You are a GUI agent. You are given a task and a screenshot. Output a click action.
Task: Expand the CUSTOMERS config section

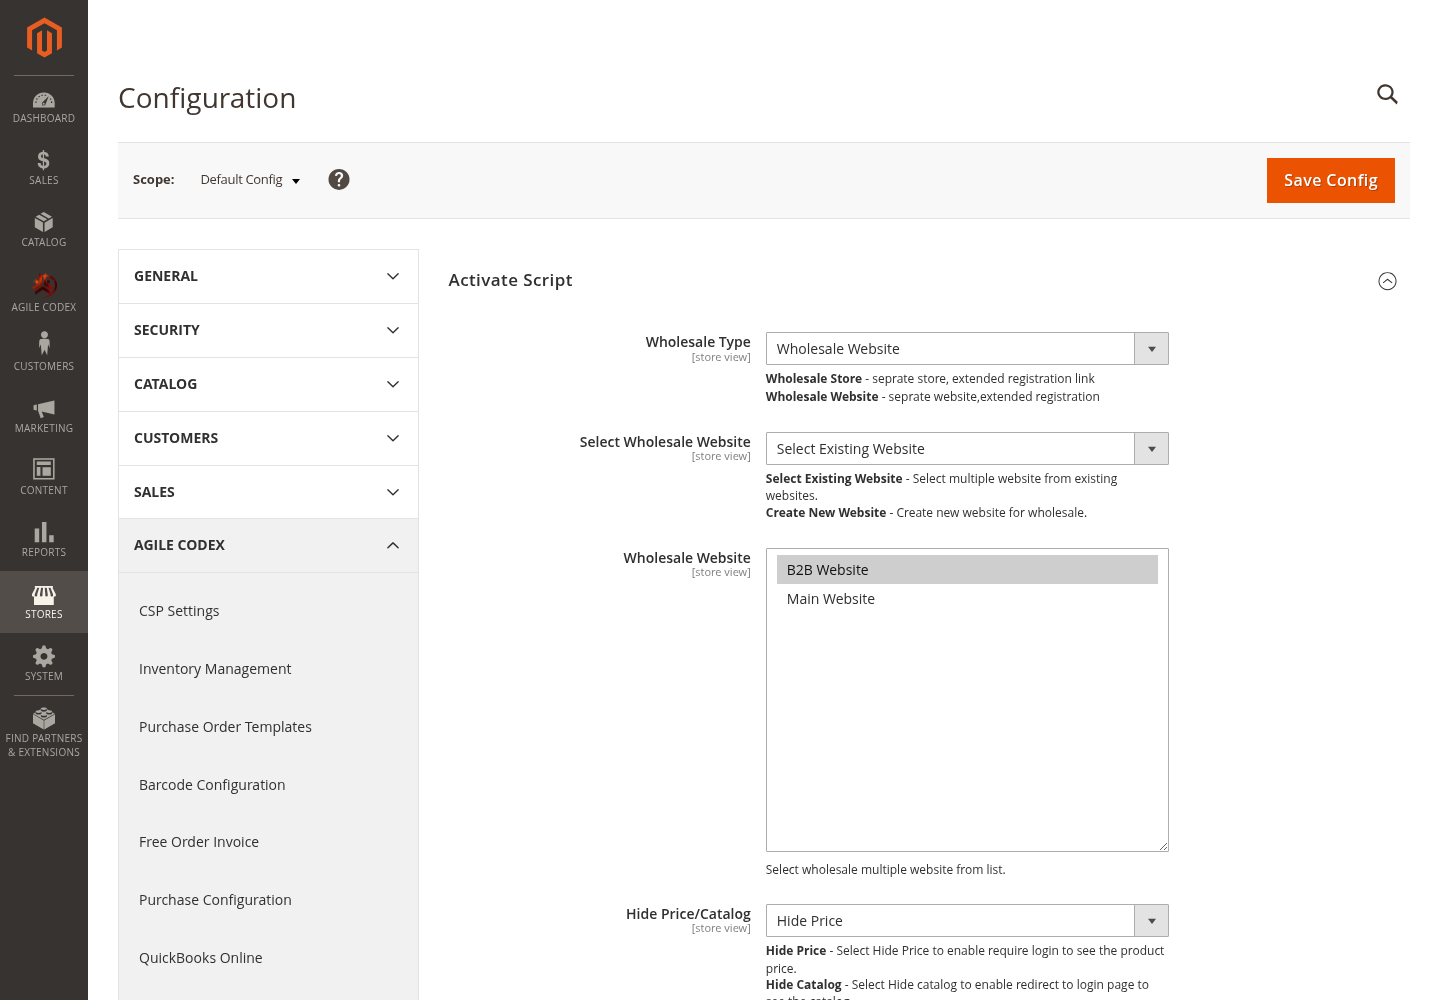[268, 438]
